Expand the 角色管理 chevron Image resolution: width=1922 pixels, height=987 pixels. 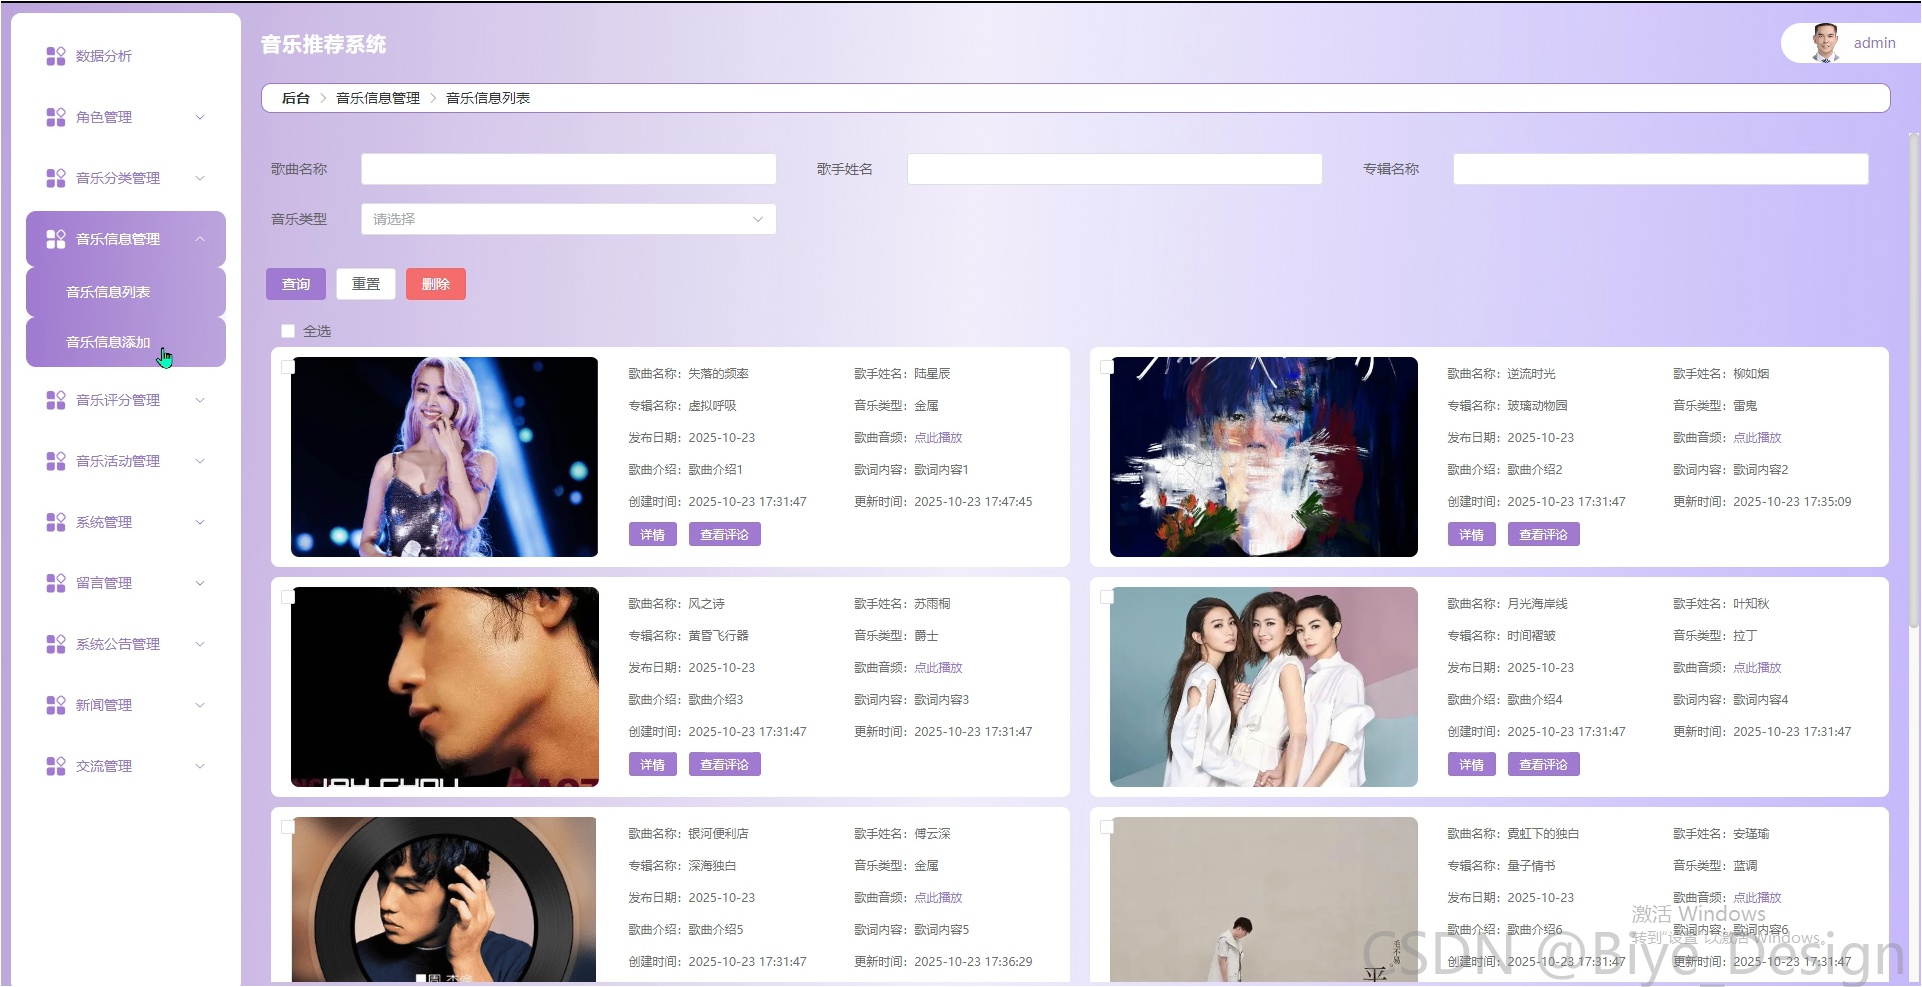click(x=200, y=117)
